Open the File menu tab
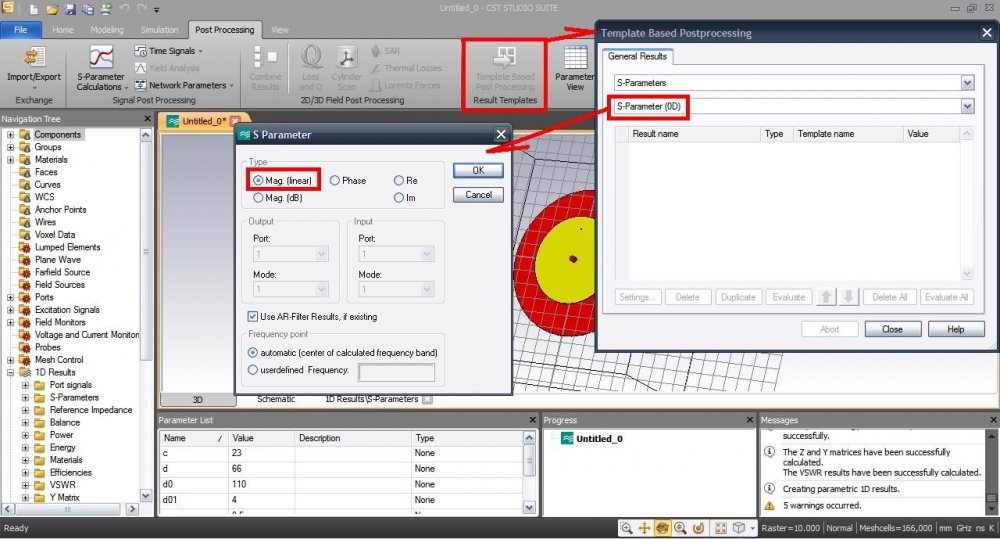1000x539 pixels. pyautogui.click(x=21, y=29)
